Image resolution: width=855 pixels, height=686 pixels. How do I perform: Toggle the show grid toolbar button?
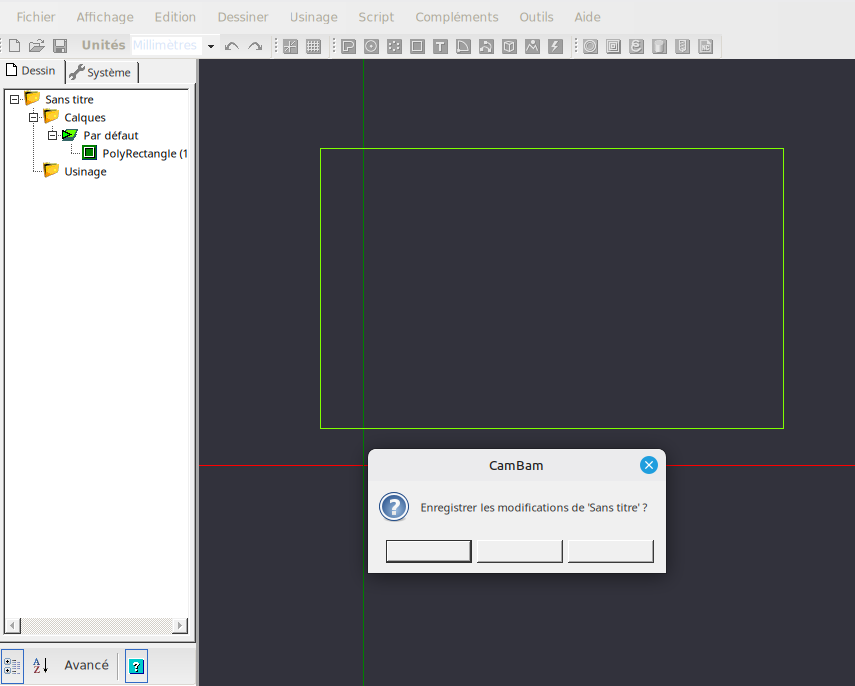point(313,46)
